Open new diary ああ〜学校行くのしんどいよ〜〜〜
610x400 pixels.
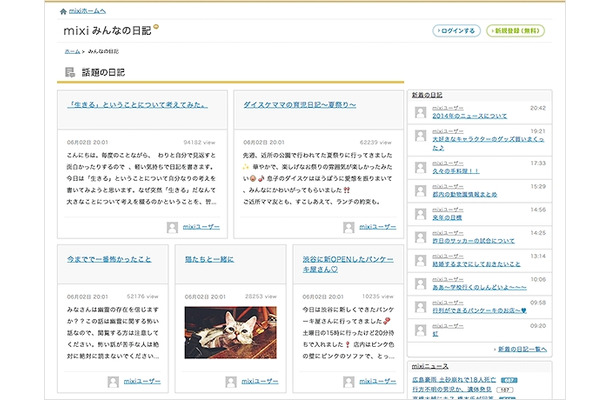[479, 287]
